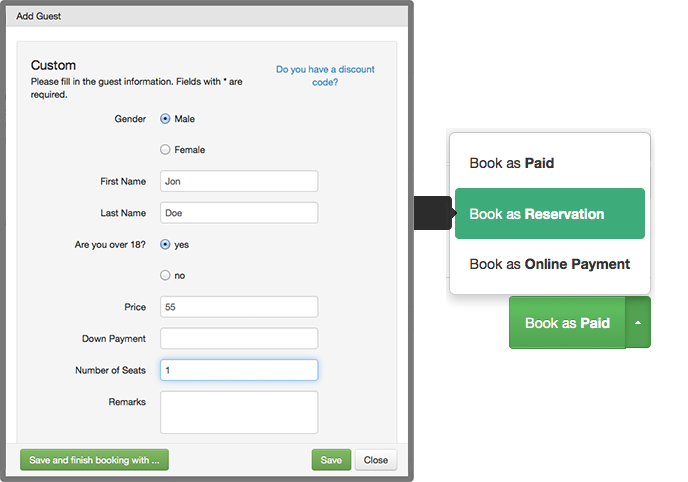Choose no for over 18
This screenshot has width=688, height=482.
pos(165,275)
